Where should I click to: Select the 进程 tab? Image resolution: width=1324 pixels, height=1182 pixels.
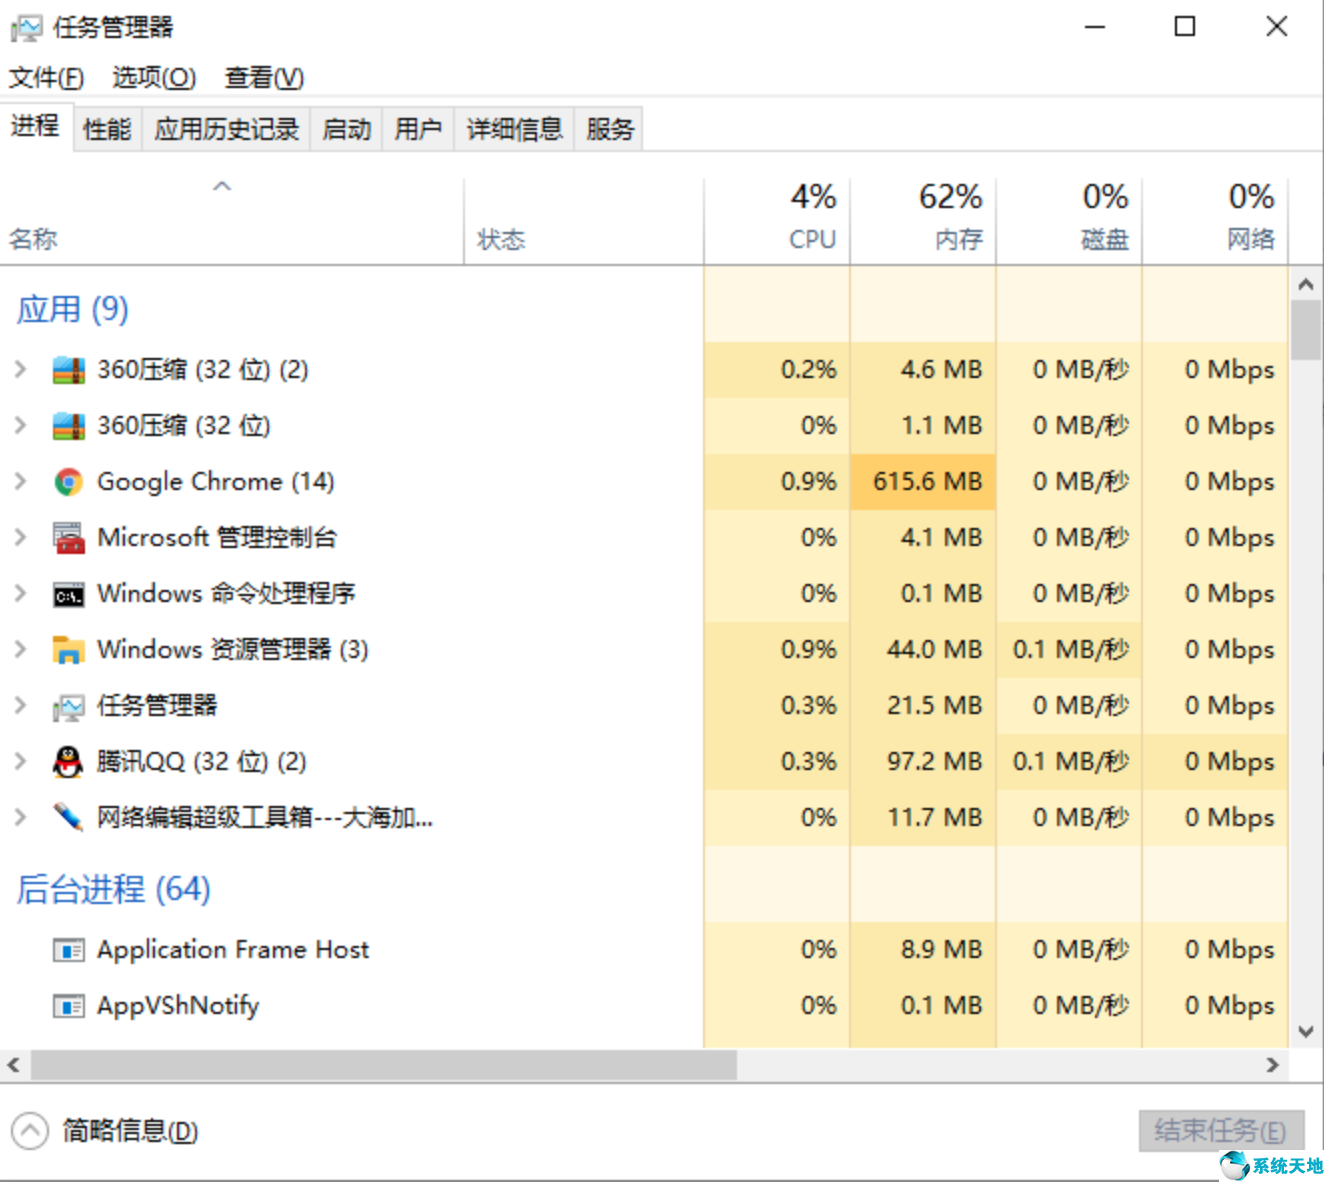tap(36, 126)
